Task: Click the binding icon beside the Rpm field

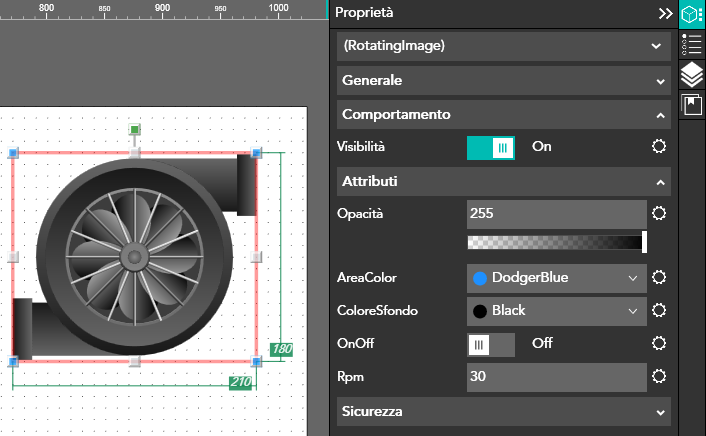Action: [x=658, y=377]
